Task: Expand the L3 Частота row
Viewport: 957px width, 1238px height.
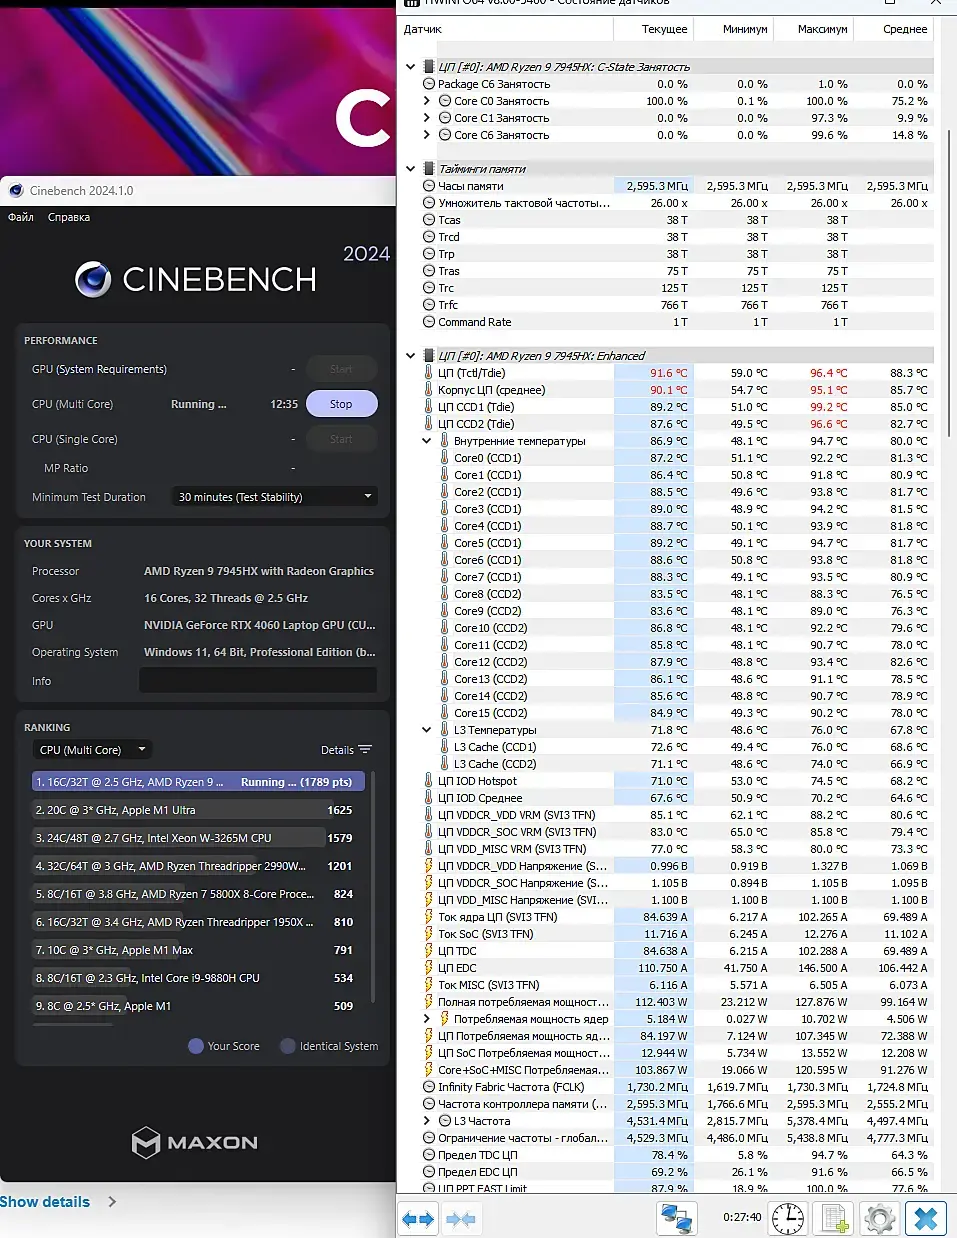Action: [x=427, y=1121]
